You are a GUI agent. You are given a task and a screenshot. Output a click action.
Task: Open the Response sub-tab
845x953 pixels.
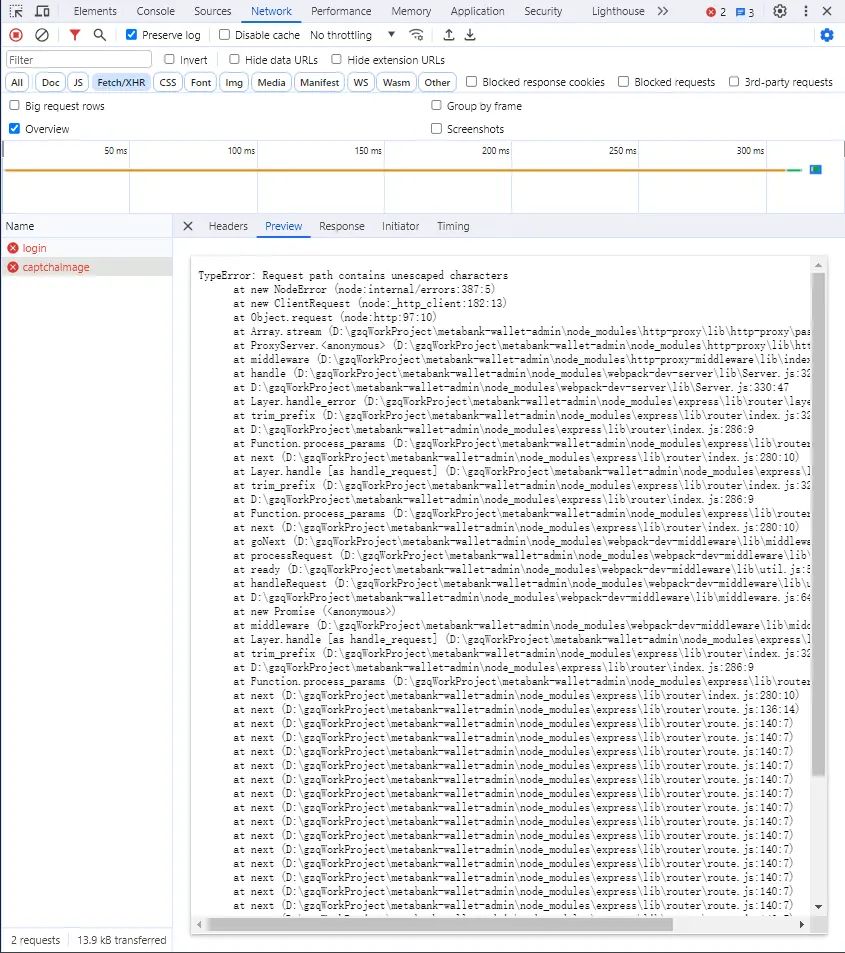point(342,226)
